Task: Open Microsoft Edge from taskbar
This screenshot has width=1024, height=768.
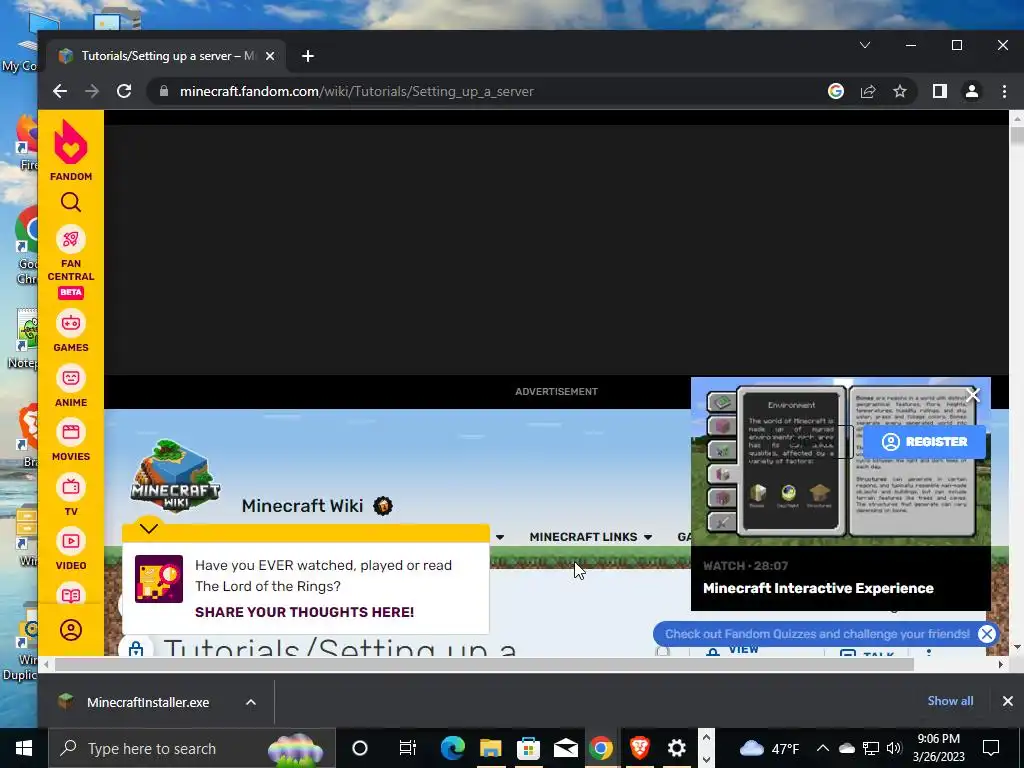Action: (x=453, y=748)
